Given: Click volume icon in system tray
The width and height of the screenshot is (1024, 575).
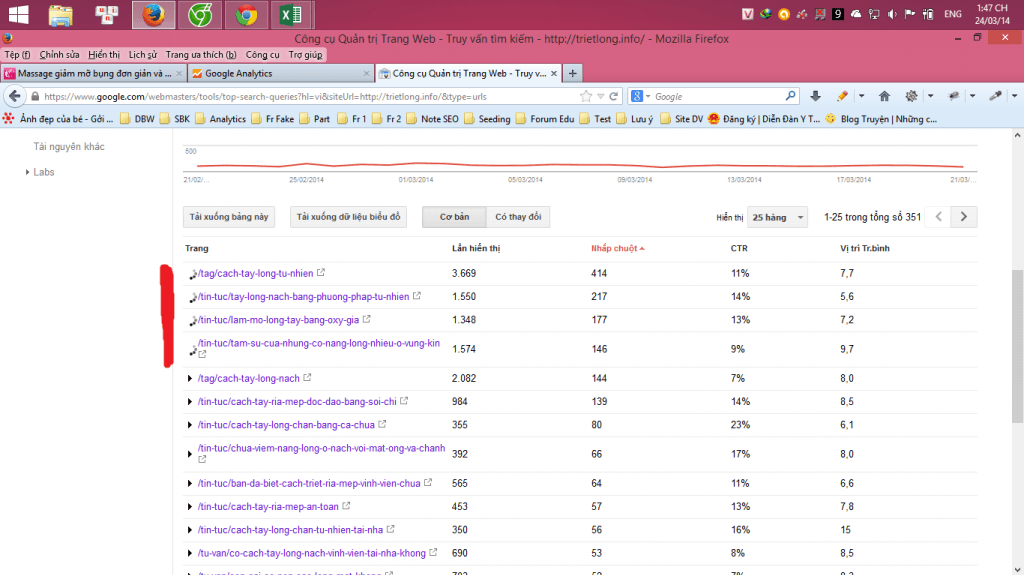Looking at the screenshot, I should pos(892,14).
